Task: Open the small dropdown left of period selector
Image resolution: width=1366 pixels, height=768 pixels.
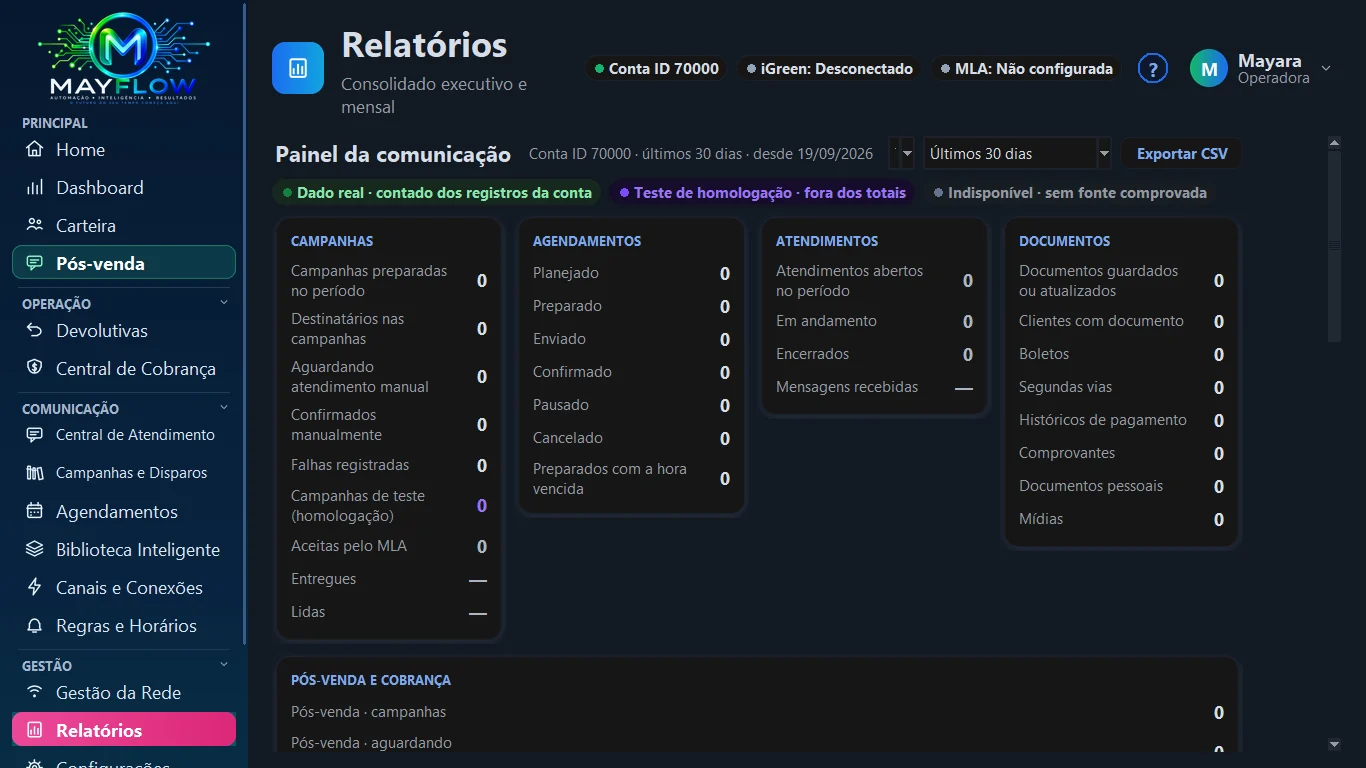Action: point(902,154)
